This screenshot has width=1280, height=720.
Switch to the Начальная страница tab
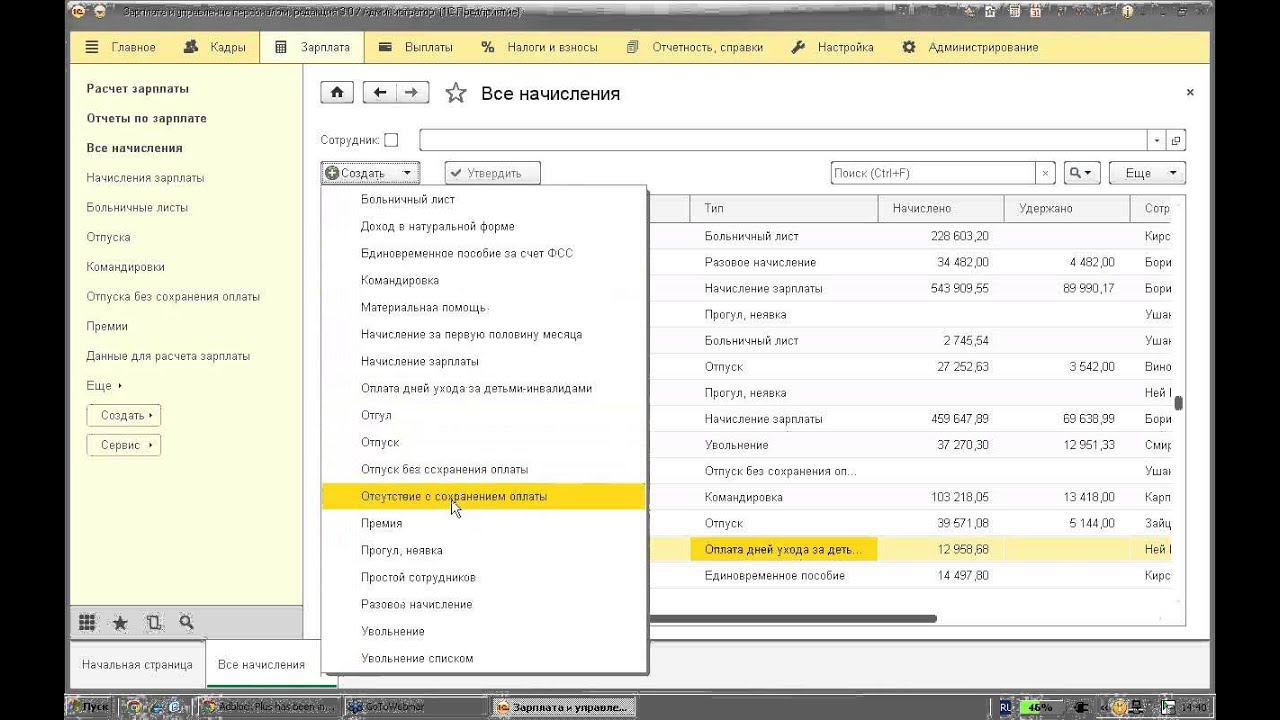click(x=137, y=664)
